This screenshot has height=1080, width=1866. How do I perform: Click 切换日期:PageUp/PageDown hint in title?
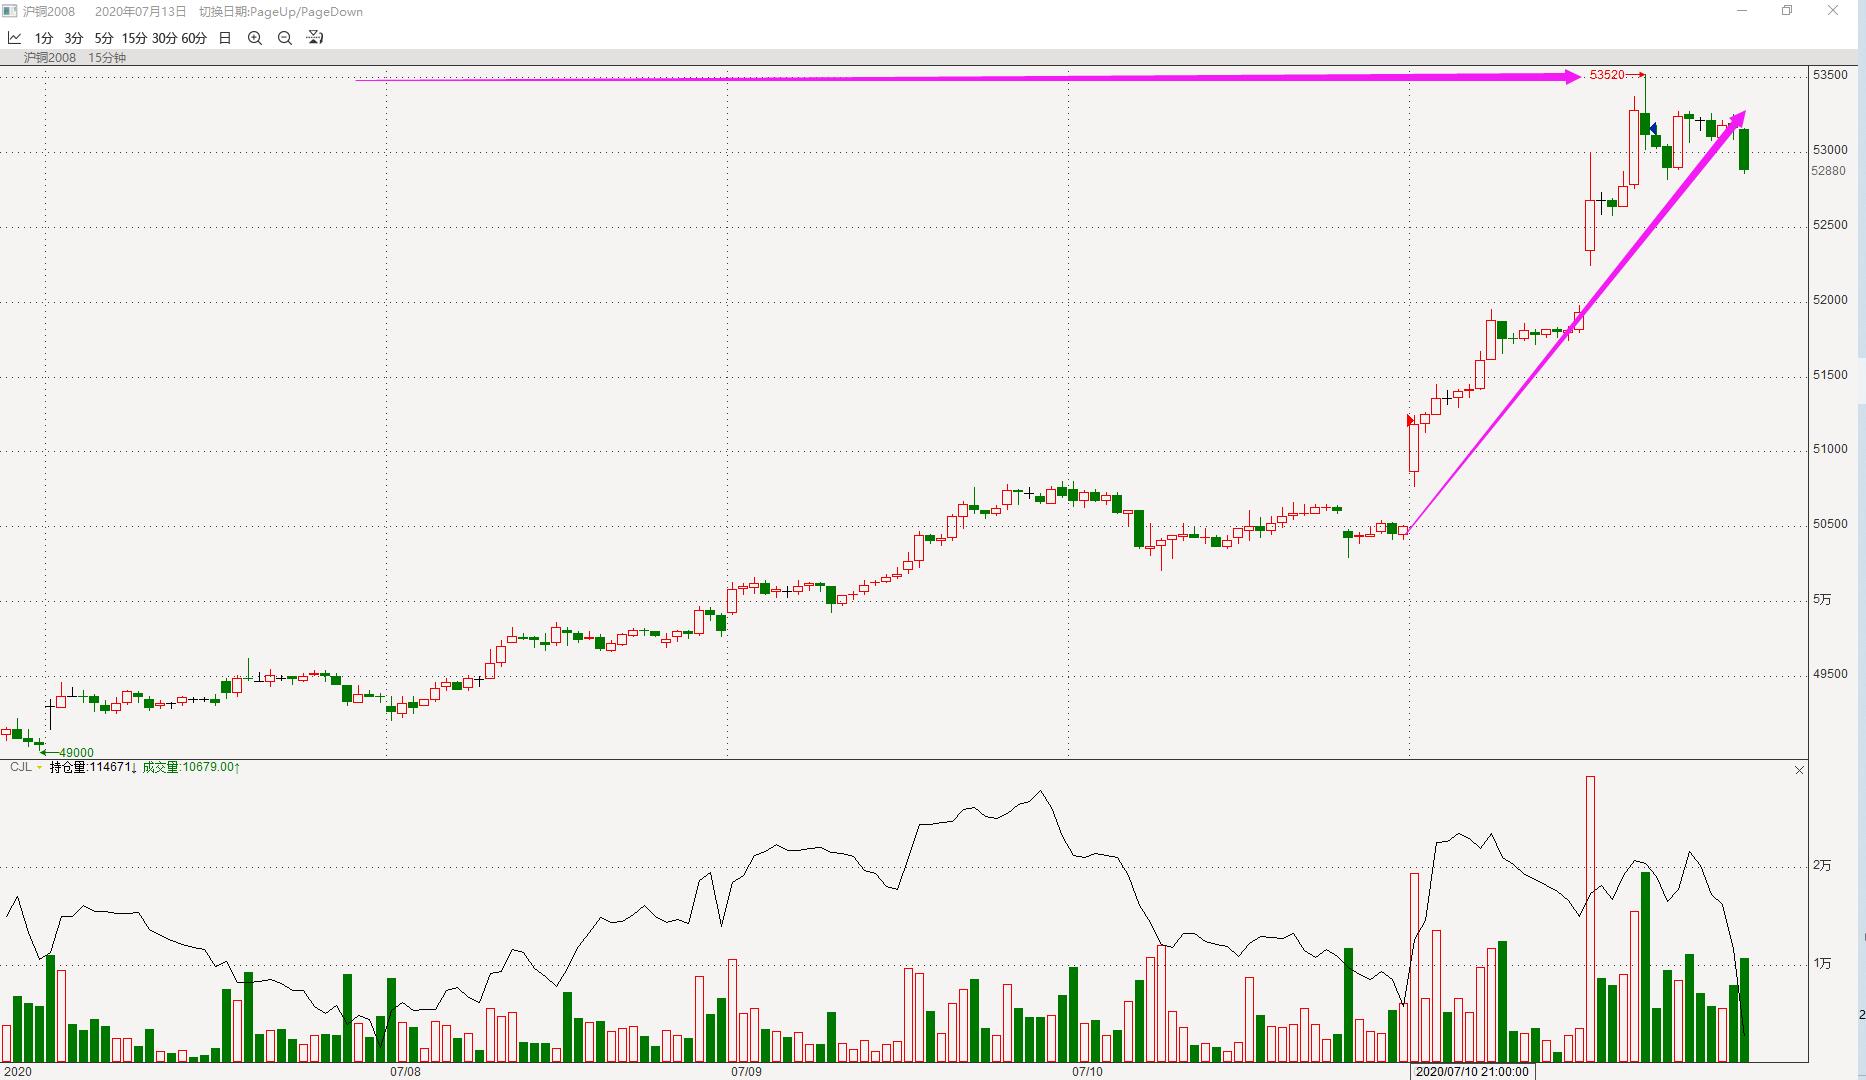pyautogui.click(x=281, y=12)
